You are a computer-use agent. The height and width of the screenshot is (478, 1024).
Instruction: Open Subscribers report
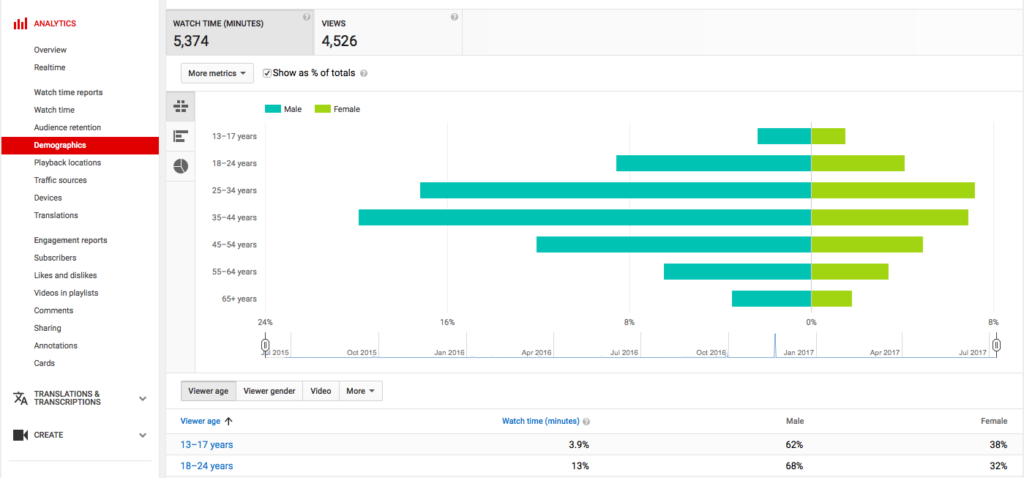pyautogui.click(x=55, y=258)
